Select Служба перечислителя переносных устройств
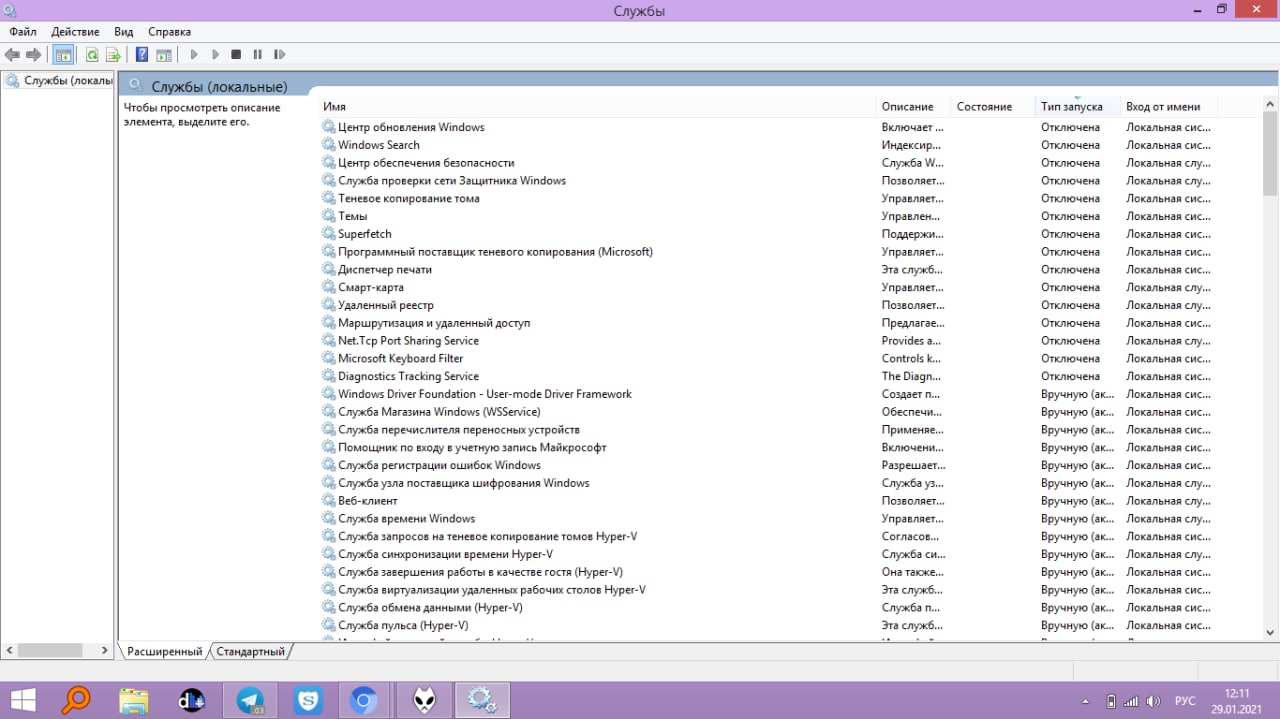 pyautogui.click(x=459, y=430)
